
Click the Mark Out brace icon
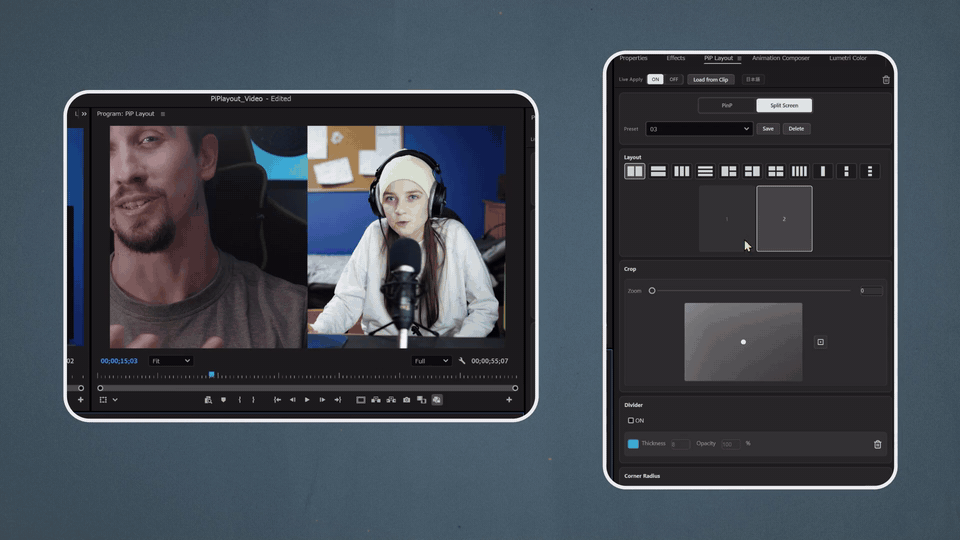[253, 400]
